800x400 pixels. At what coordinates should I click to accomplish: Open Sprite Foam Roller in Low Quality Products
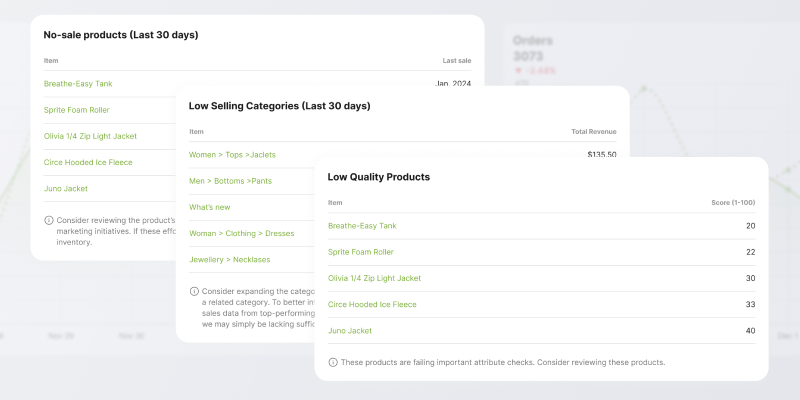coord(361,252)
